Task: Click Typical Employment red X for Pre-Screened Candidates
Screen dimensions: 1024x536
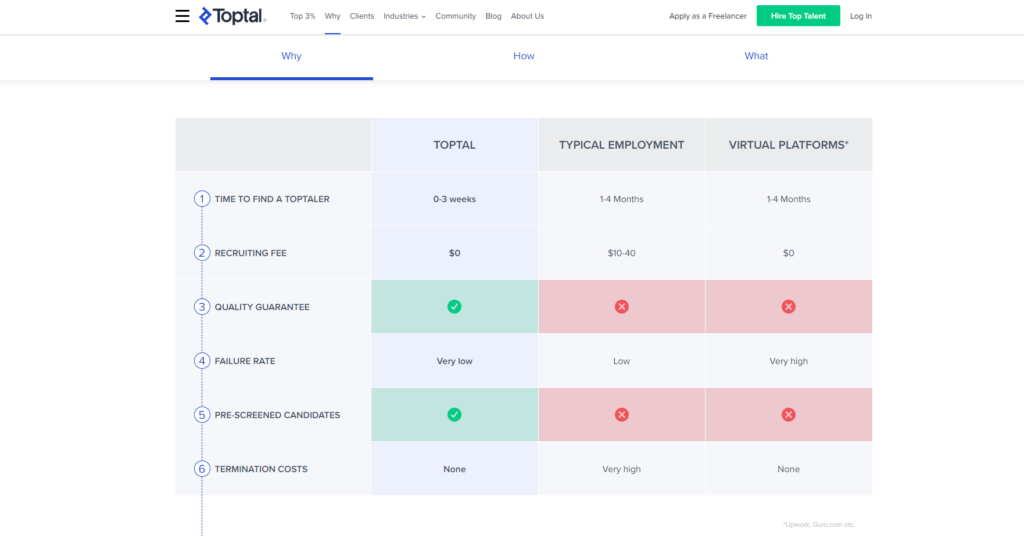Action: pyautogui.click(x=622, y=415)
